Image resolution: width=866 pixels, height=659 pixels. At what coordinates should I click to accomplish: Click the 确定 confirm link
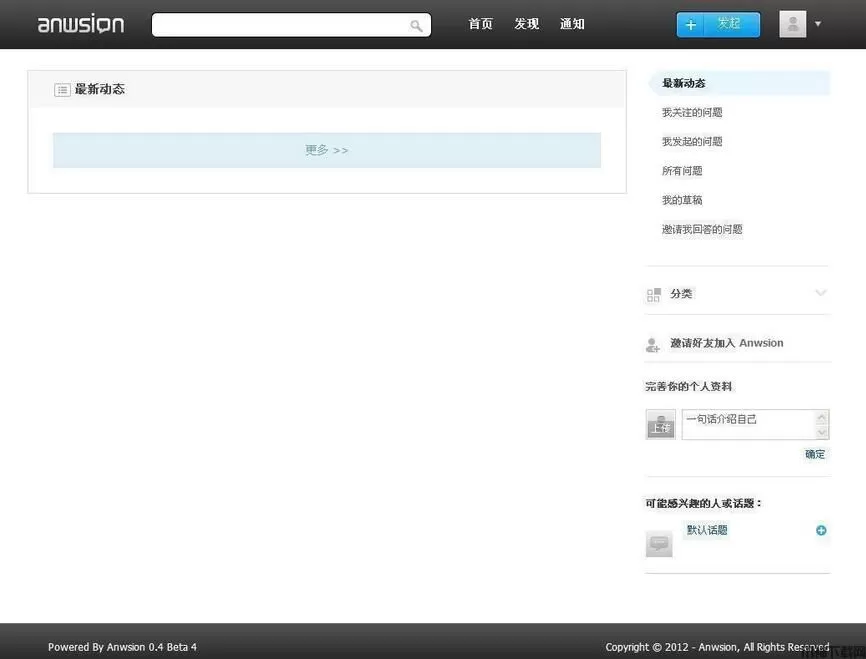coord(815,454)
